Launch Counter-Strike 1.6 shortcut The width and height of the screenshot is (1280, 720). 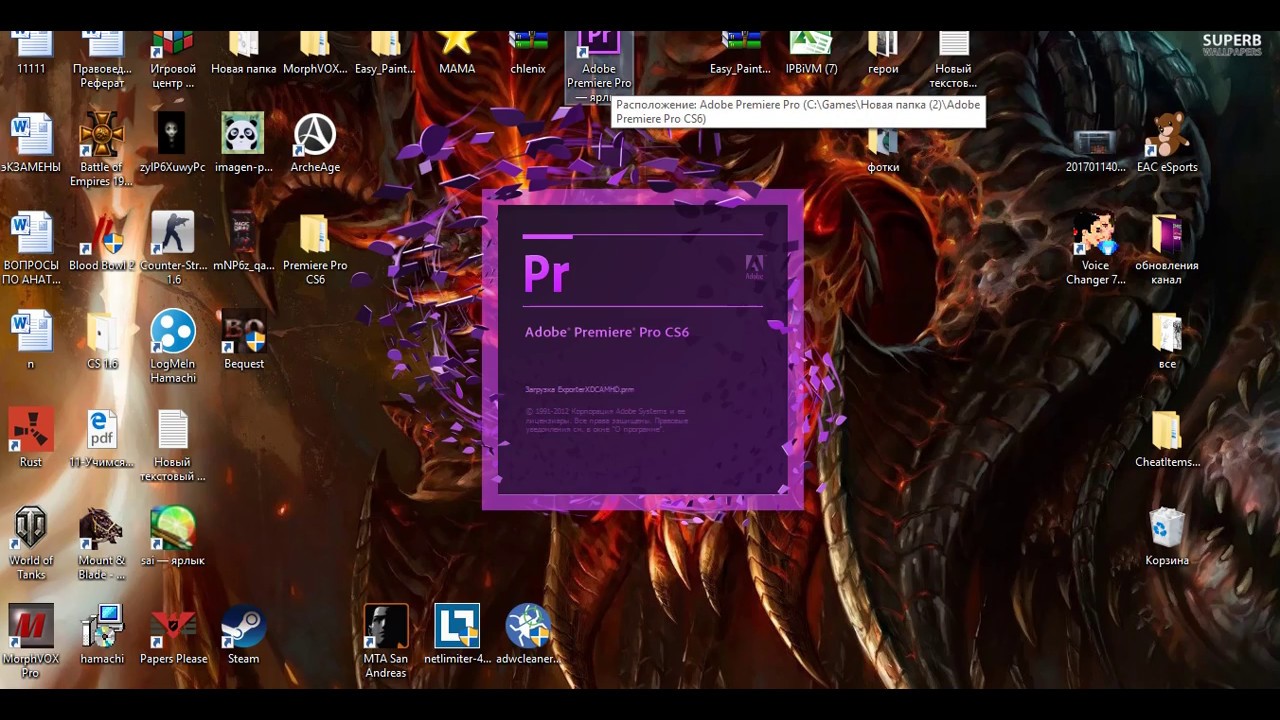click(x=173, y=248)
